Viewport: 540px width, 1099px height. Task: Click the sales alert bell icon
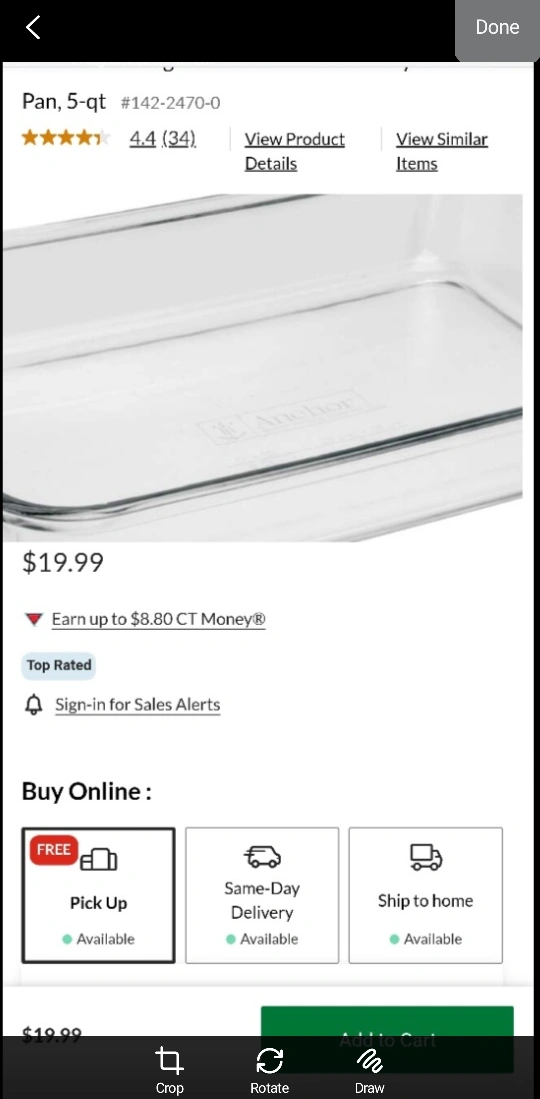[x=34, y=704]
